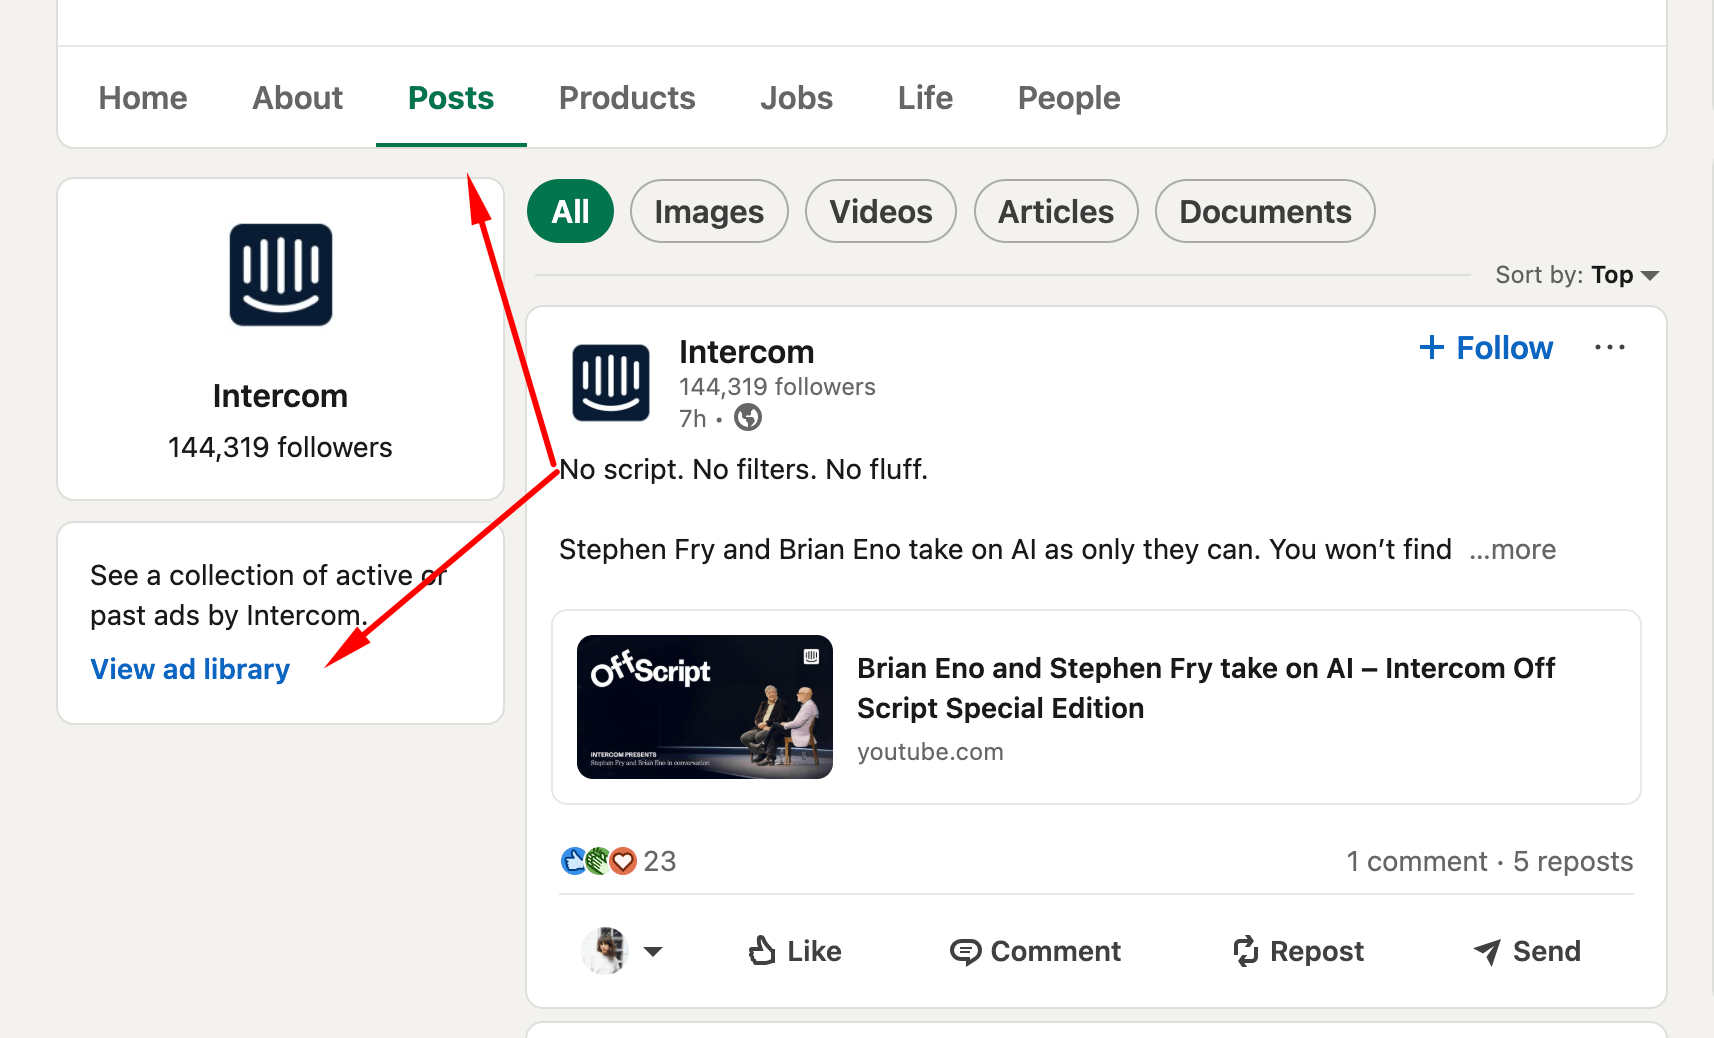Image resolution: width=1714 pixels, height=1038 pixels.
Task: Expand post text with …more
Action: click(x=1512, y=550)
